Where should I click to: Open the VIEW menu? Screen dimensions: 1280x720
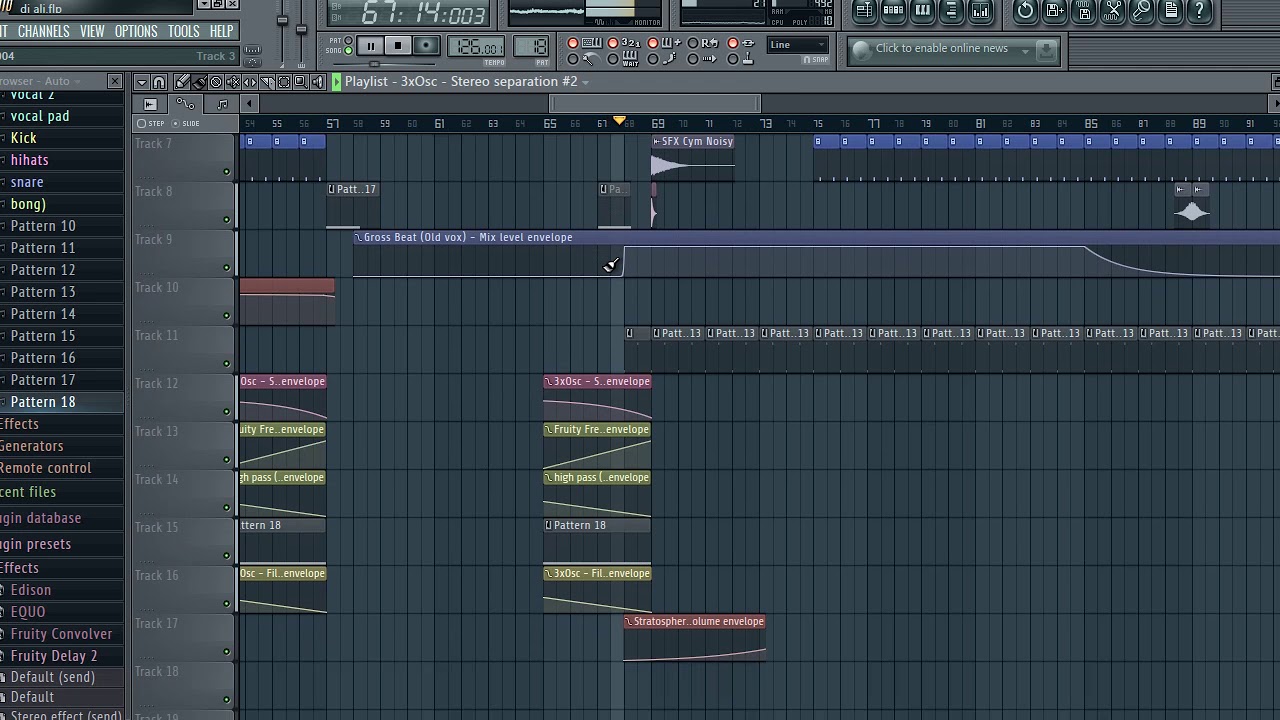pos(92,31)
